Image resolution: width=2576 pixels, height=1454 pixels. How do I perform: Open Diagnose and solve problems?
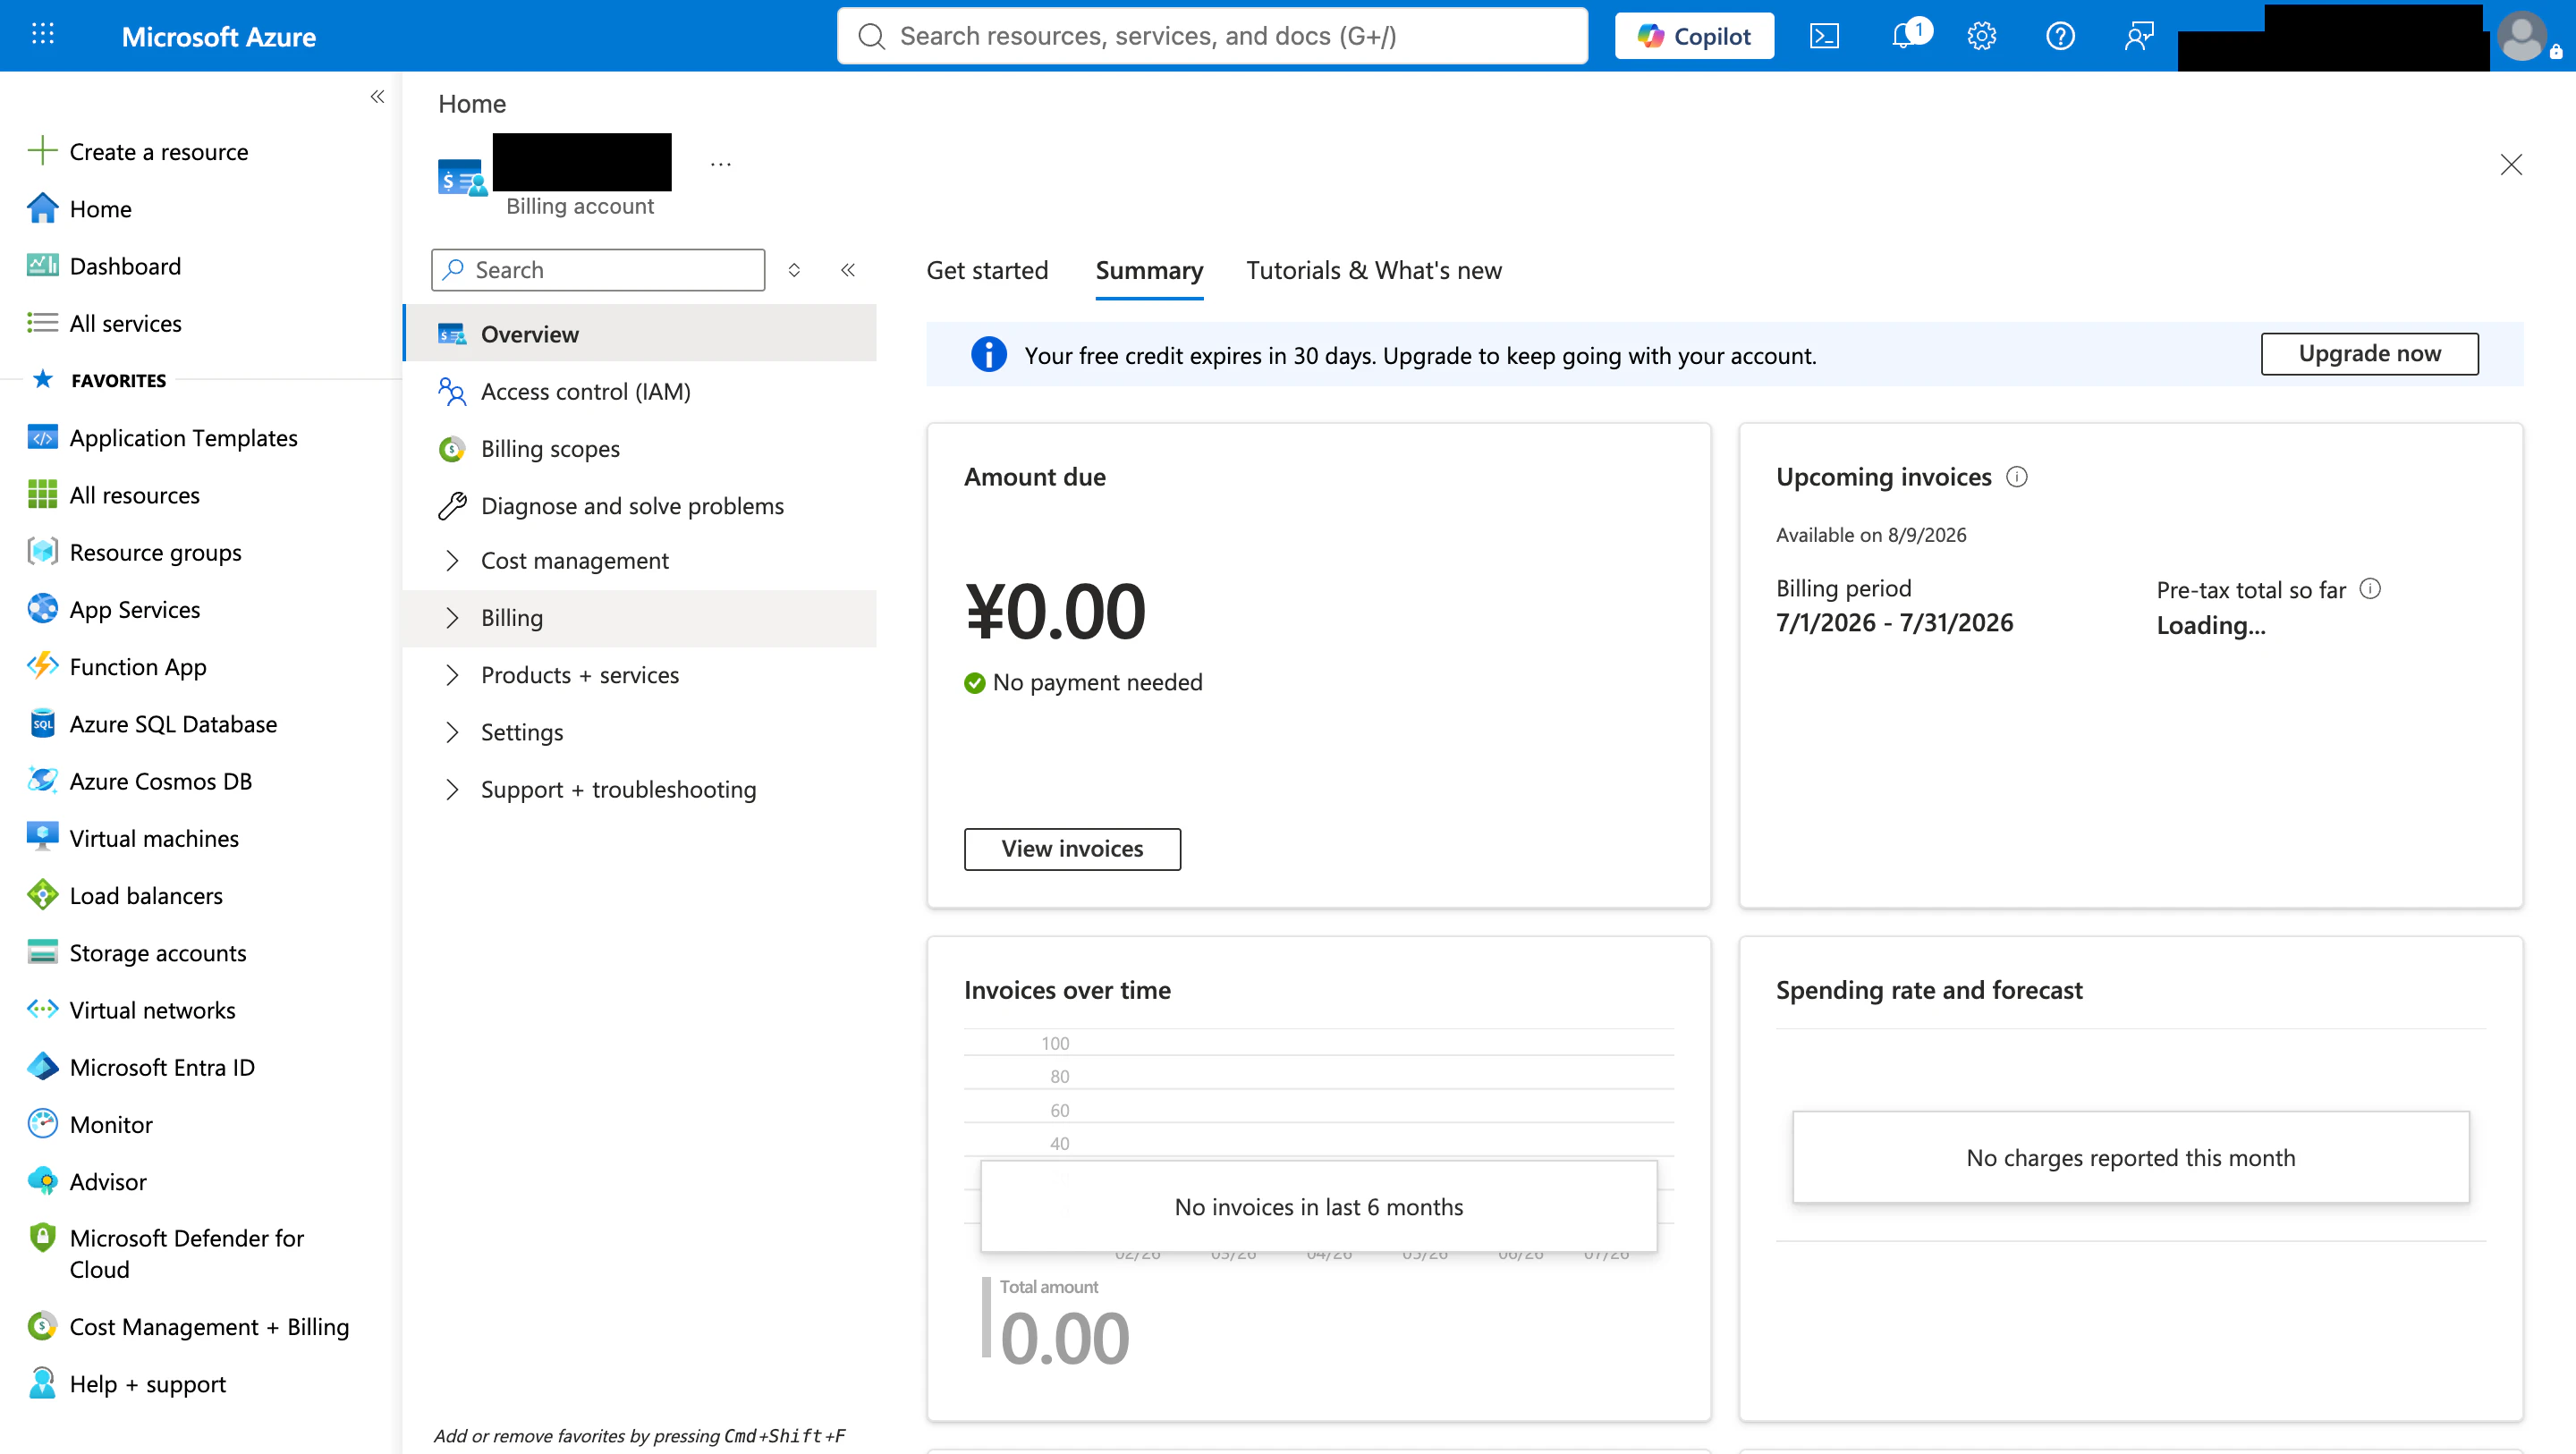click(x=640, y=505)
